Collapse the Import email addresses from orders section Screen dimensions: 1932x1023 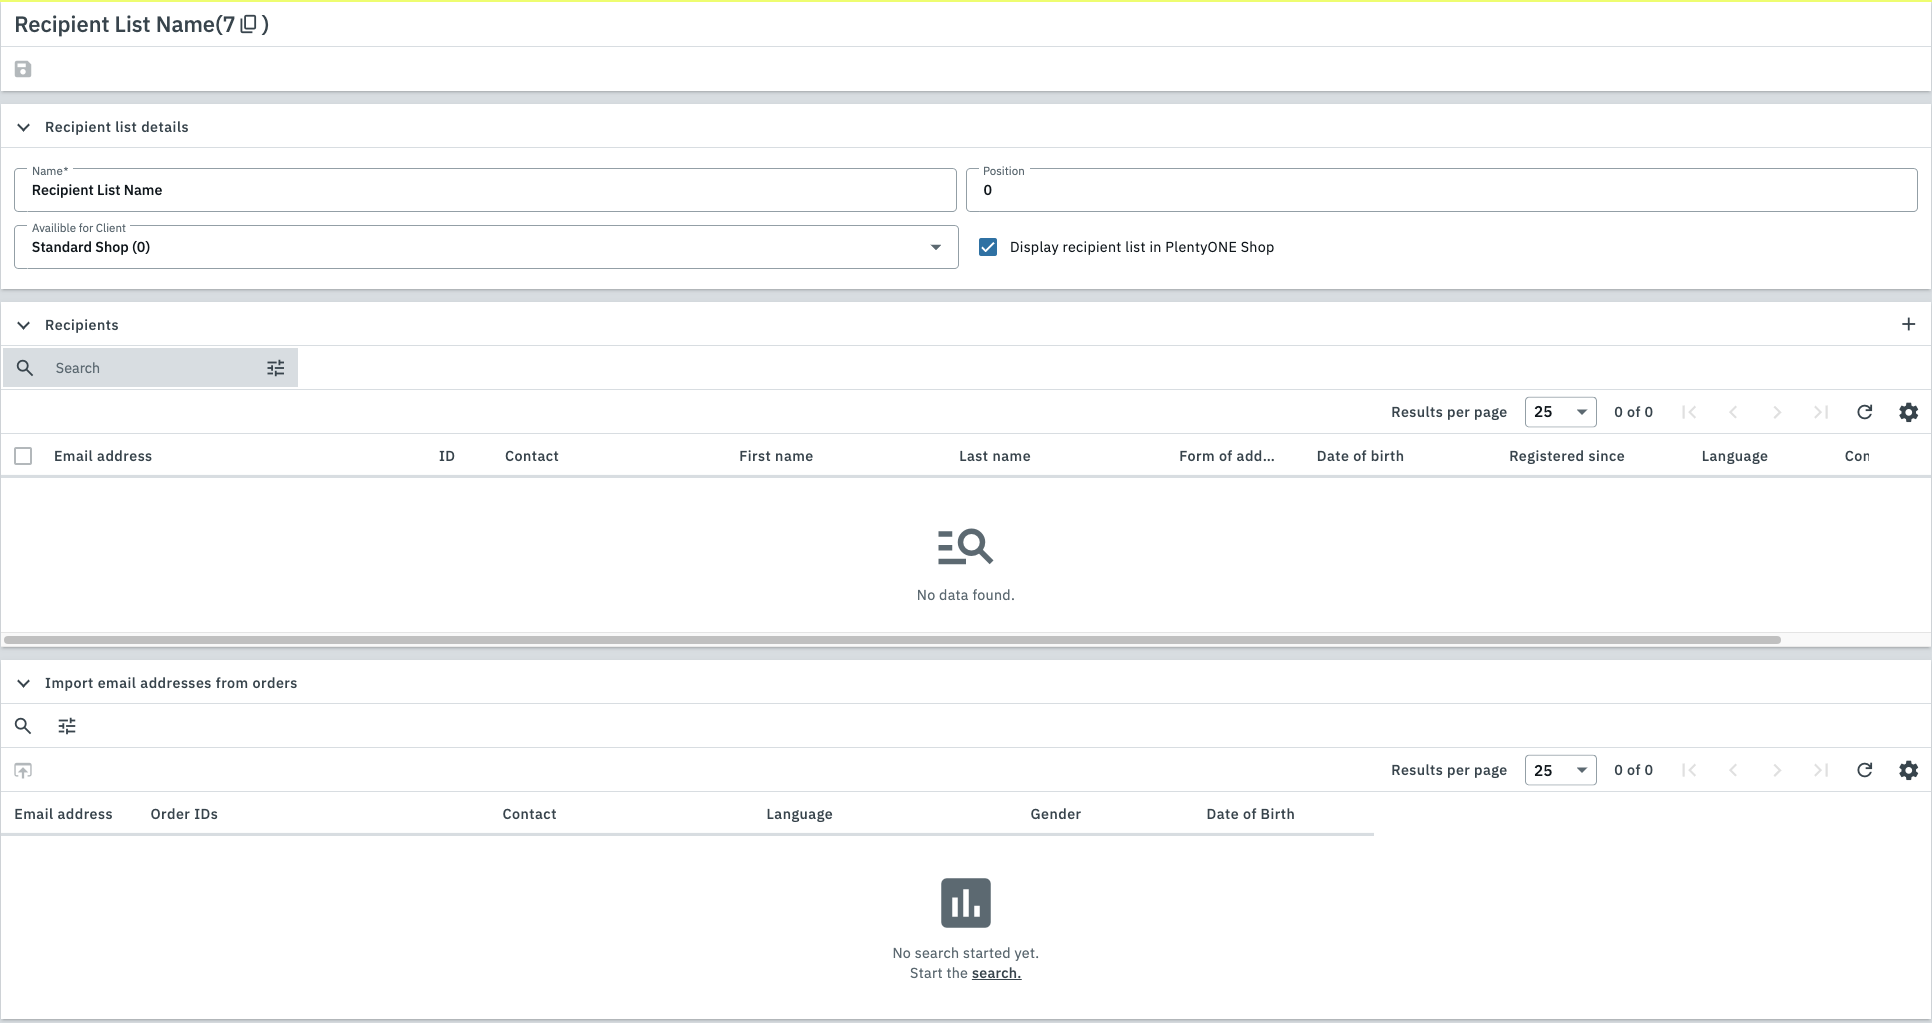[24, 683]
